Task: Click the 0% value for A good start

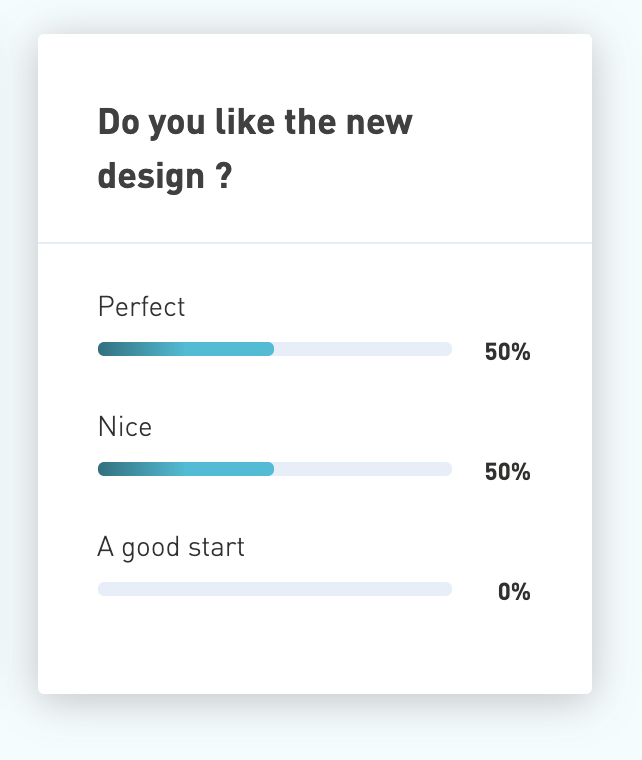Action: click(514, 592)
